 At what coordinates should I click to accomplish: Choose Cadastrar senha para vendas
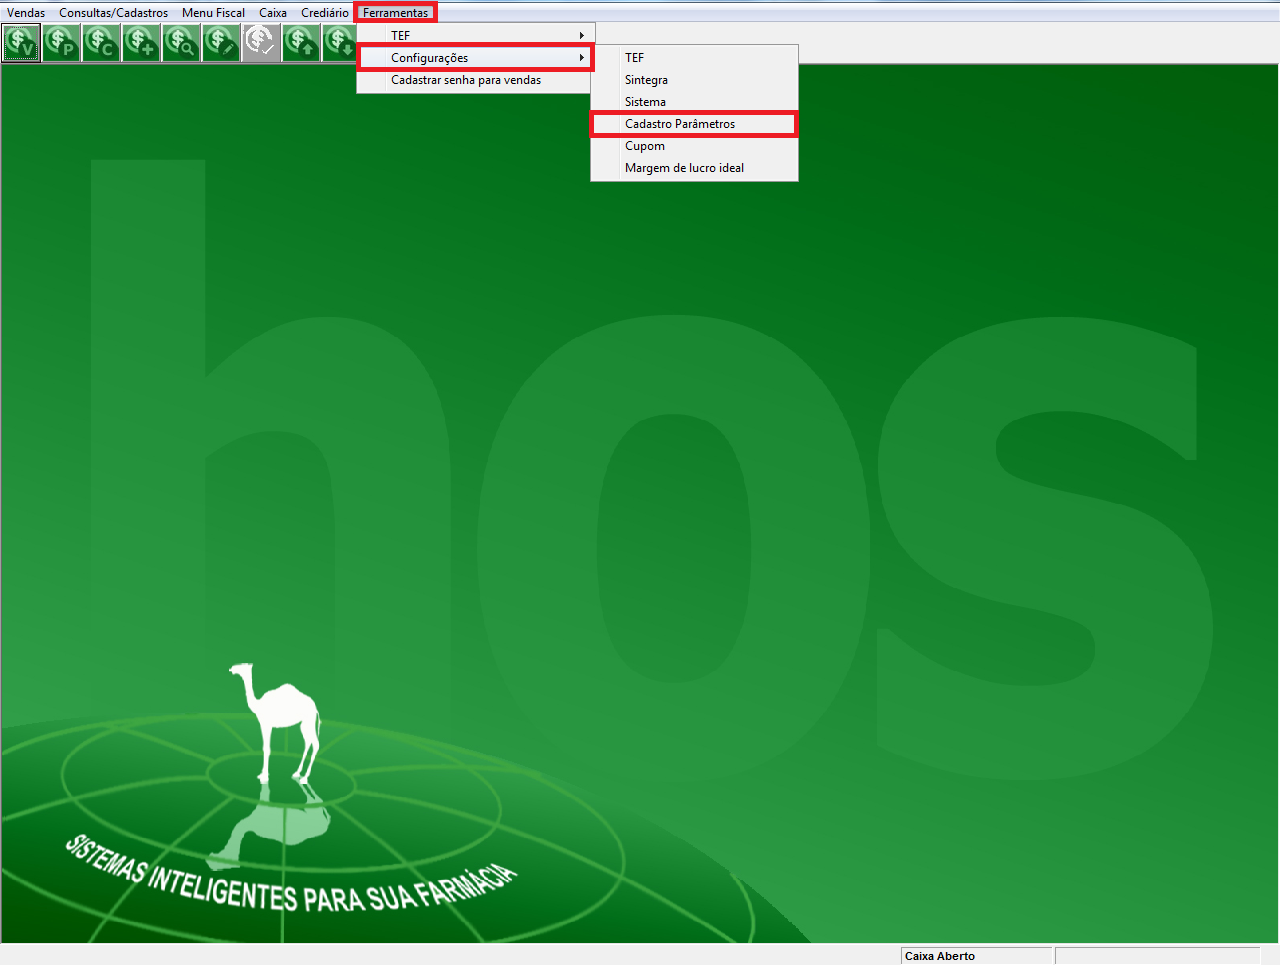click(466, 80)
